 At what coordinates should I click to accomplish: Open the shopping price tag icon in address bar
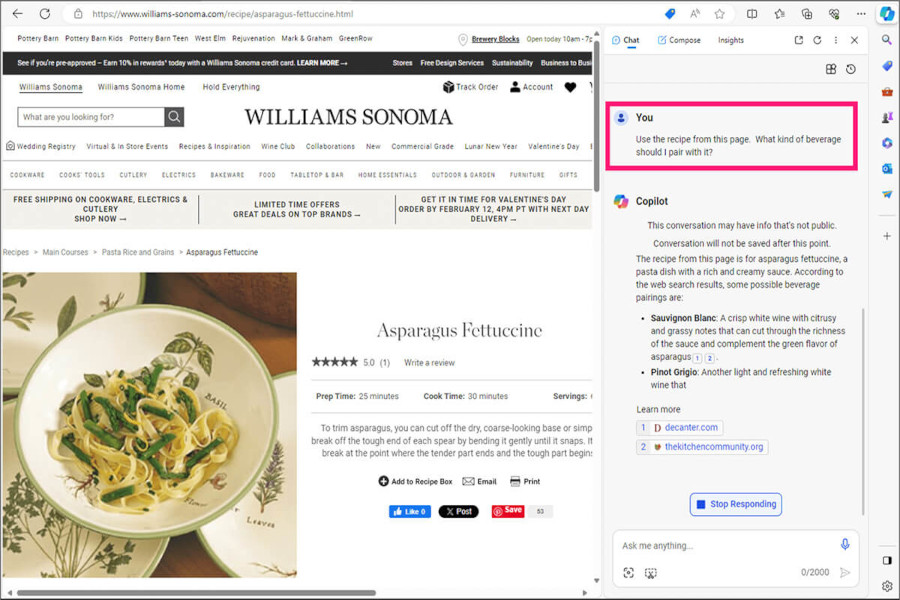pyautogui.click(x=670, y=14)
